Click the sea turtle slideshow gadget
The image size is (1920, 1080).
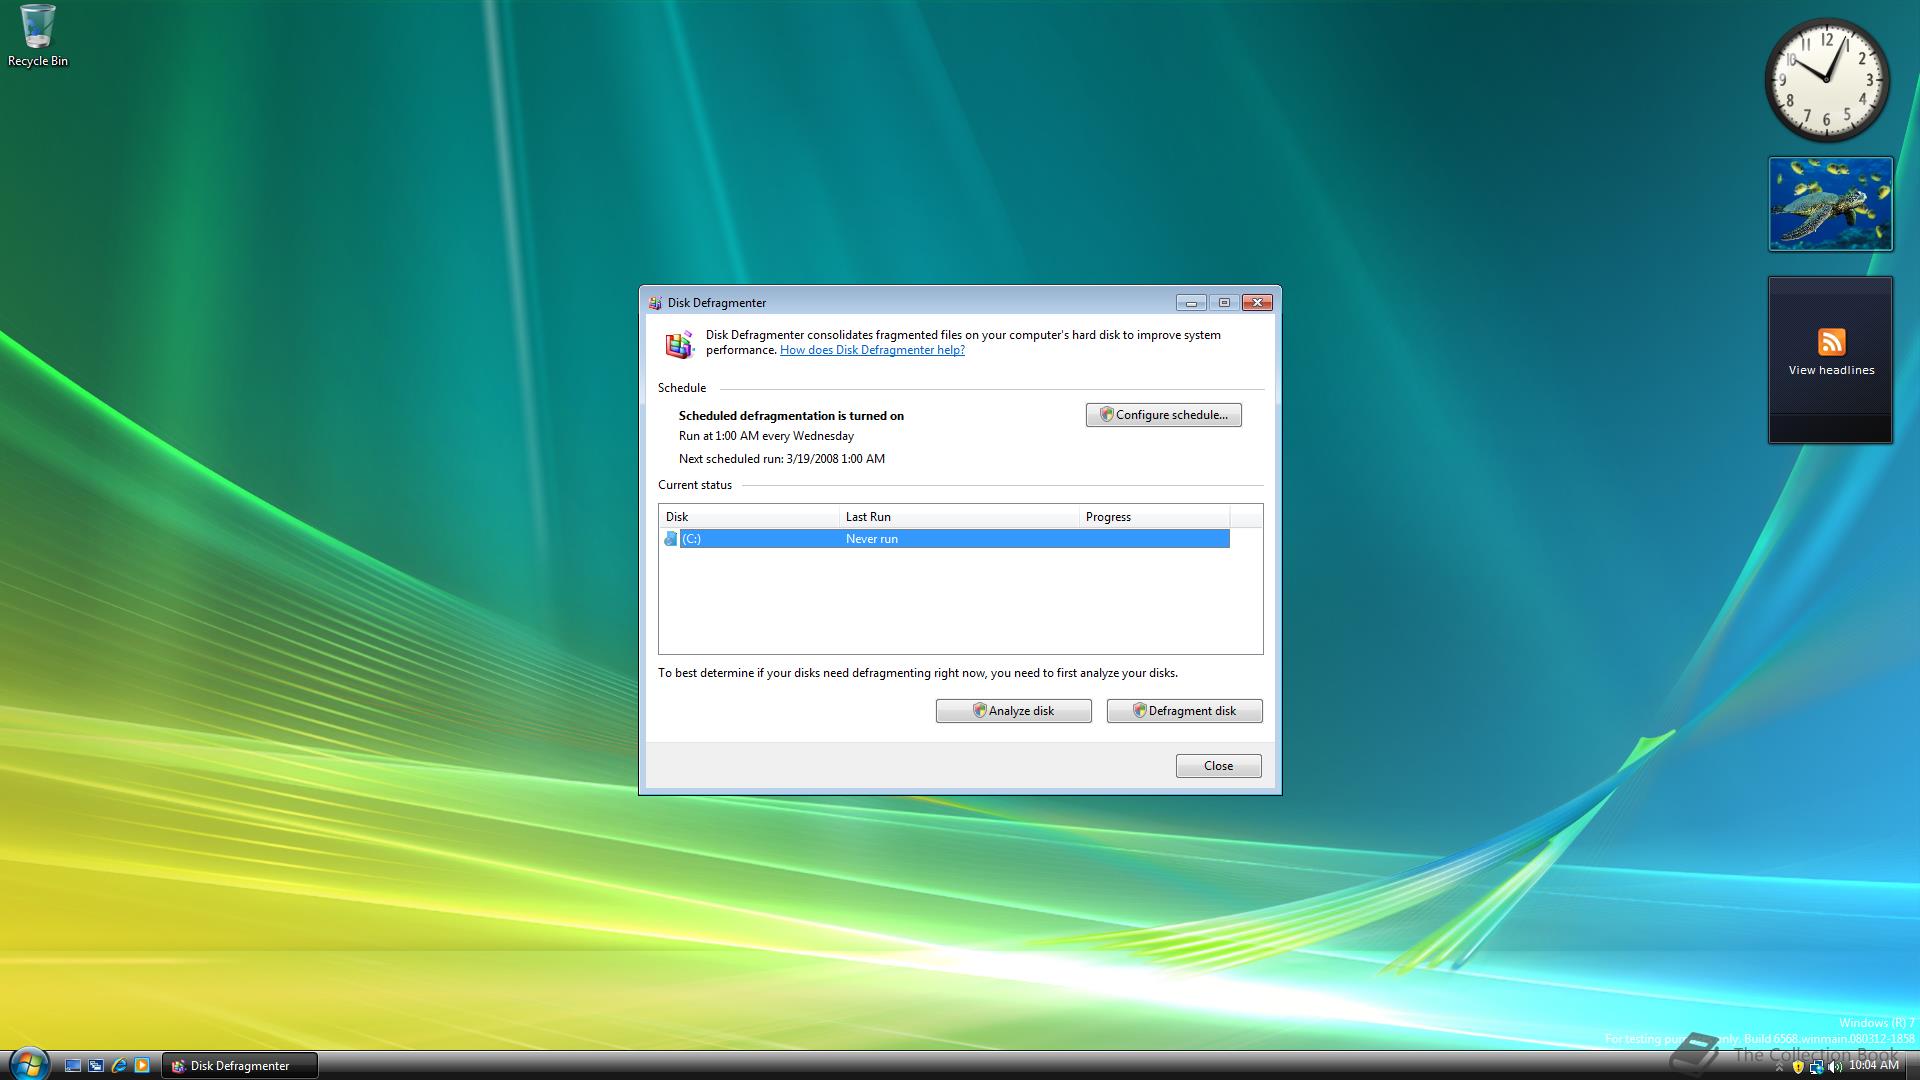pyautogui.click(x=1830, y=204)
